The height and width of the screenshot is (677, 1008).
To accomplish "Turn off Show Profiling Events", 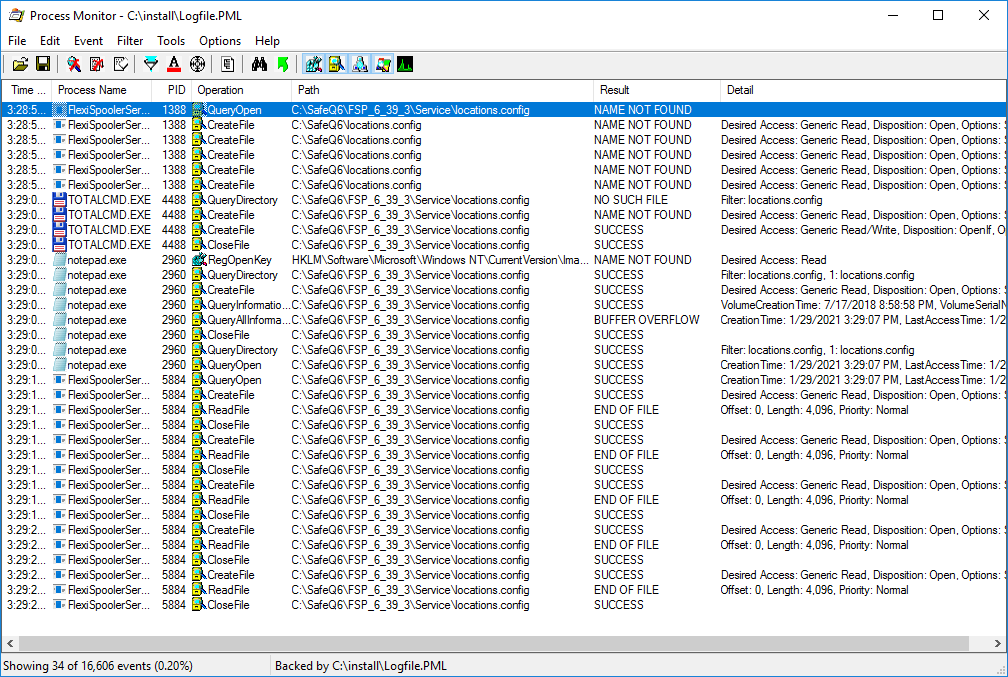I will click(x=405, y=63).
